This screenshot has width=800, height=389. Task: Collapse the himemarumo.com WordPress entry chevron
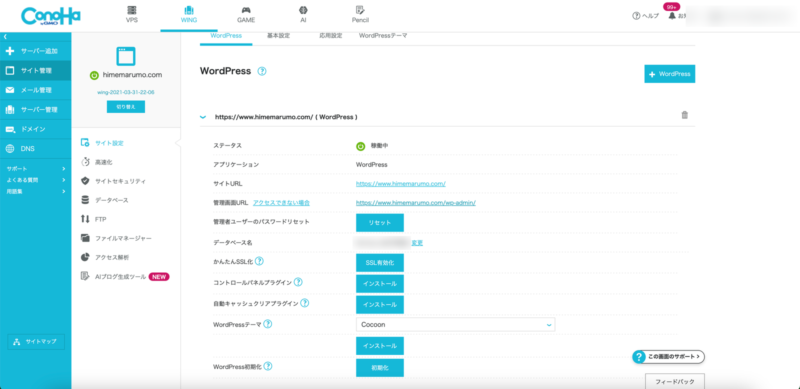click(203, 117)
